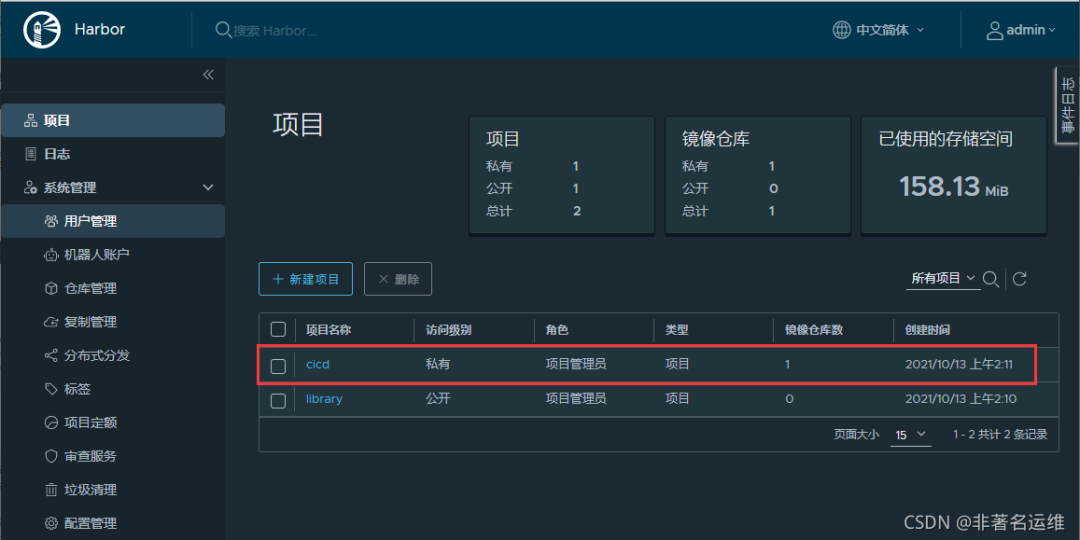The height and width of the screenshot is (540, 1080).
Task: Click the project filter search magnifier icon
Action: (x=990, y=279)
